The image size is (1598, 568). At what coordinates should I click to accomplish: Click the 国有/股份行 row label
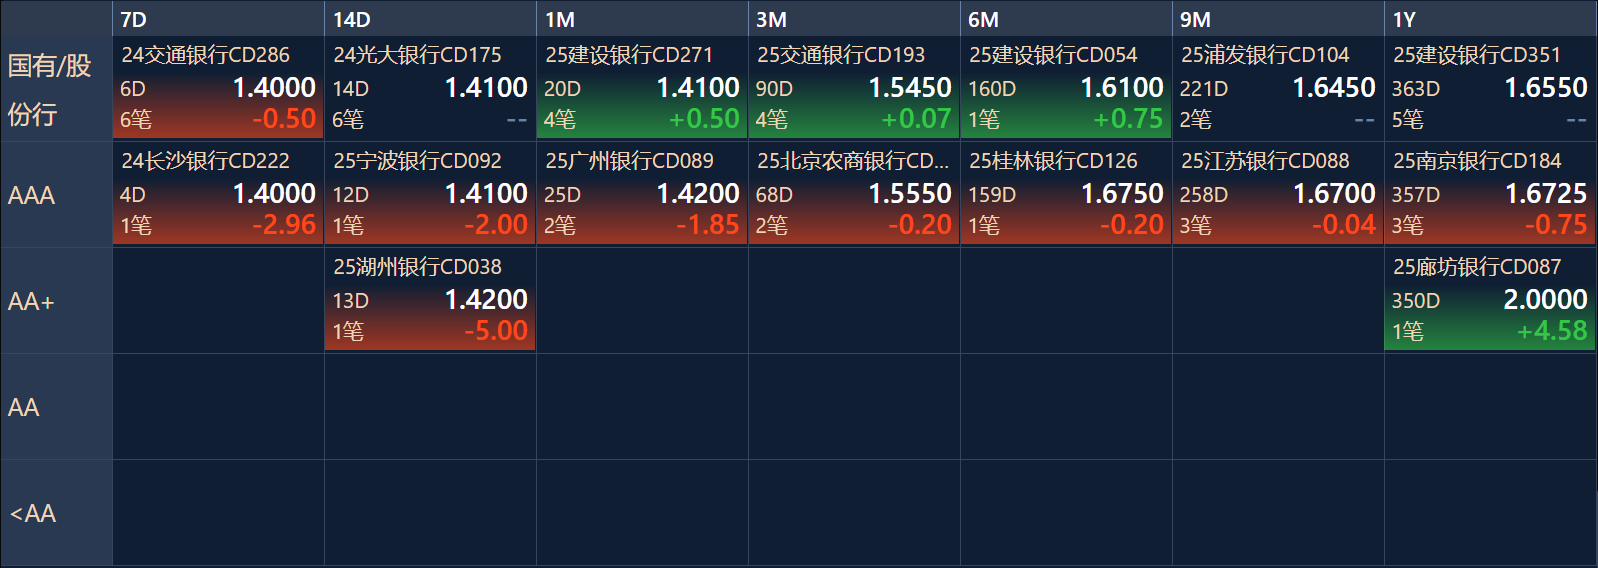coord(56,89)
